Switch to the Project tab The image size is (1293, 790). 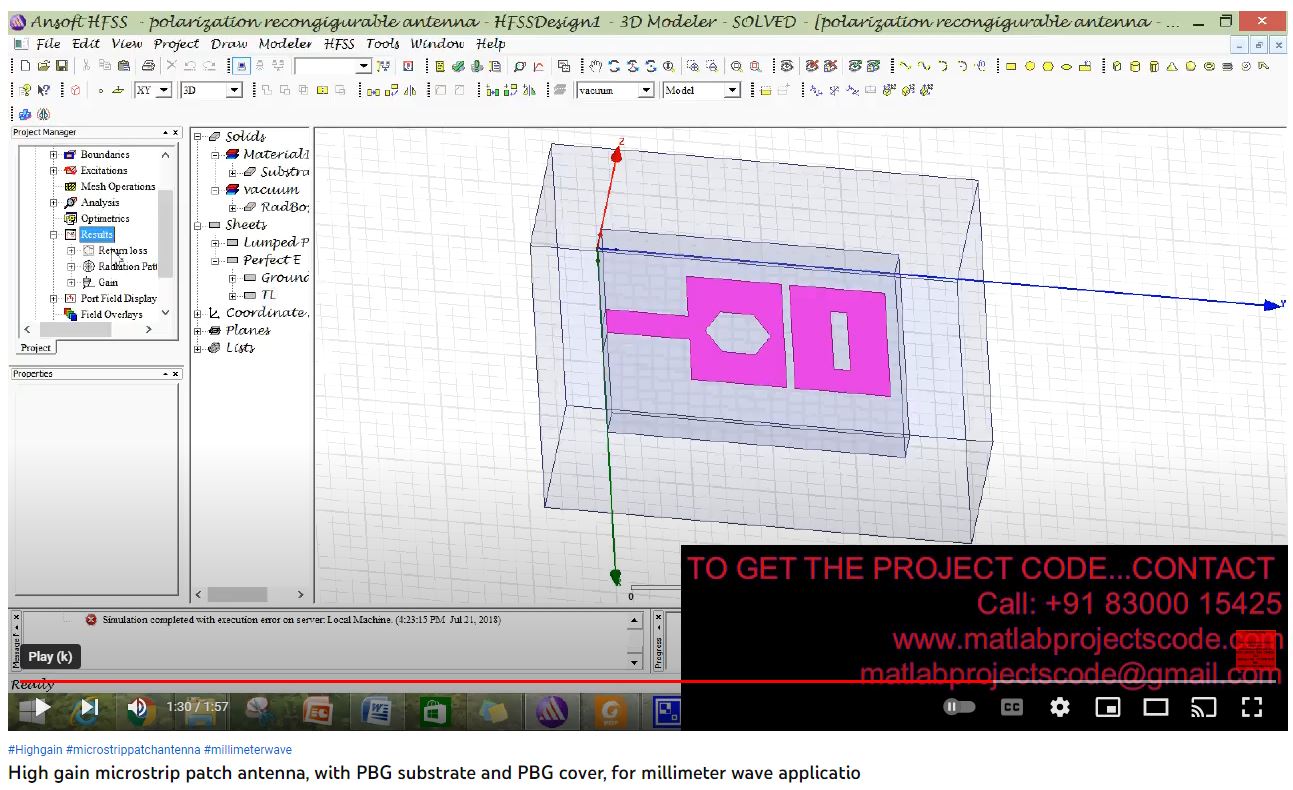pos(36,348)
